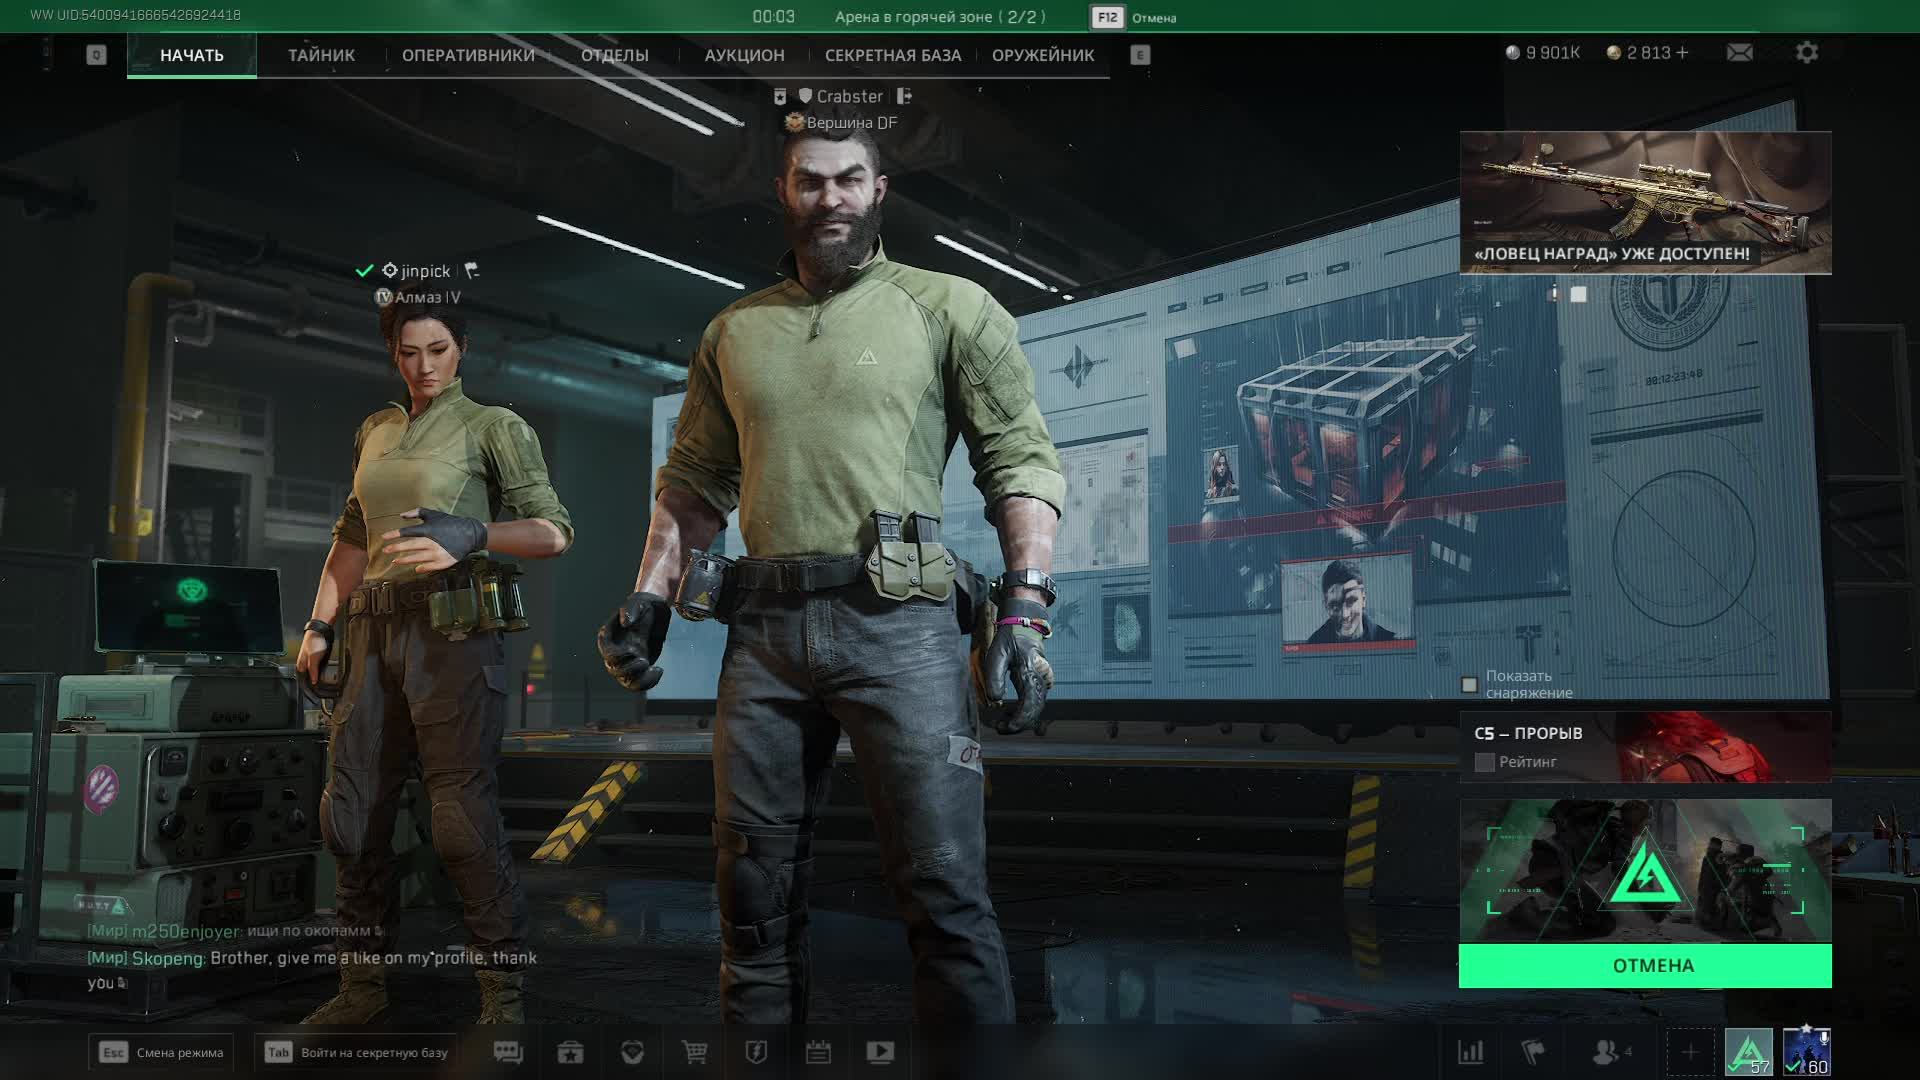Click the empty squad slot plus

[x=1689, y=1052]
